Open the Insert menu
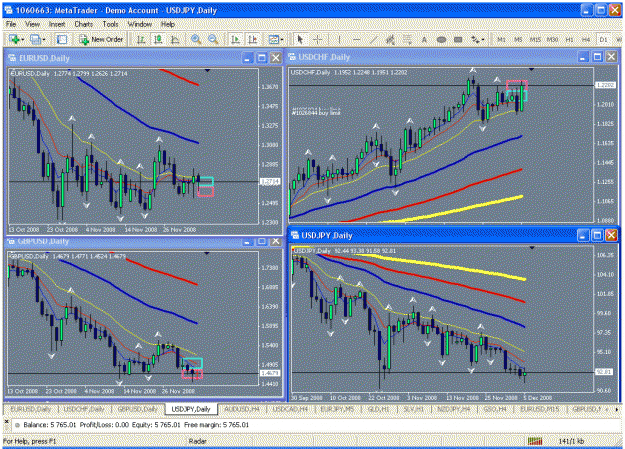Image resolution: width=625 pixels, height=449 pixels. point(57,24)
